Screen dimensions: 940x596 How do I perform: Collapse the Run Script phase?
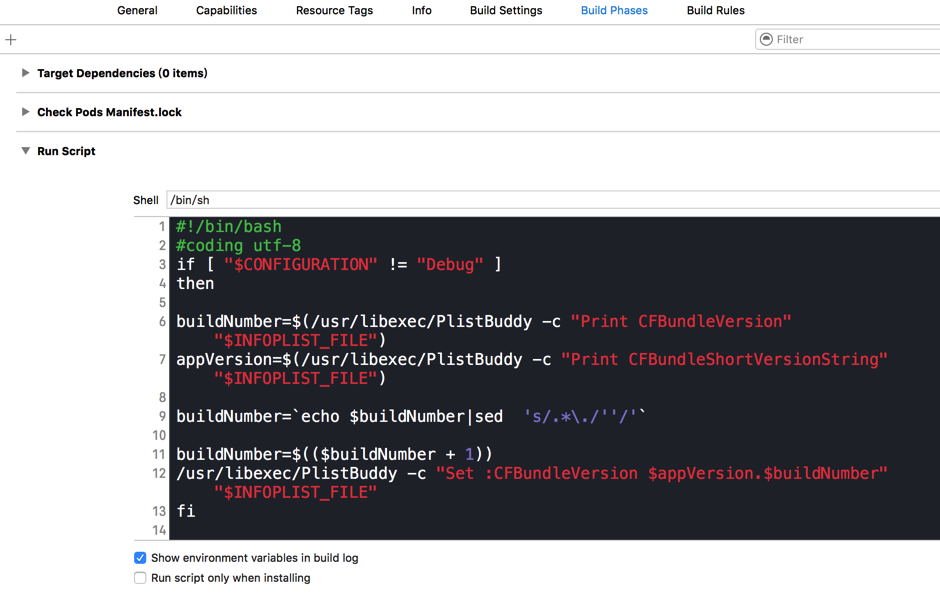25,150
